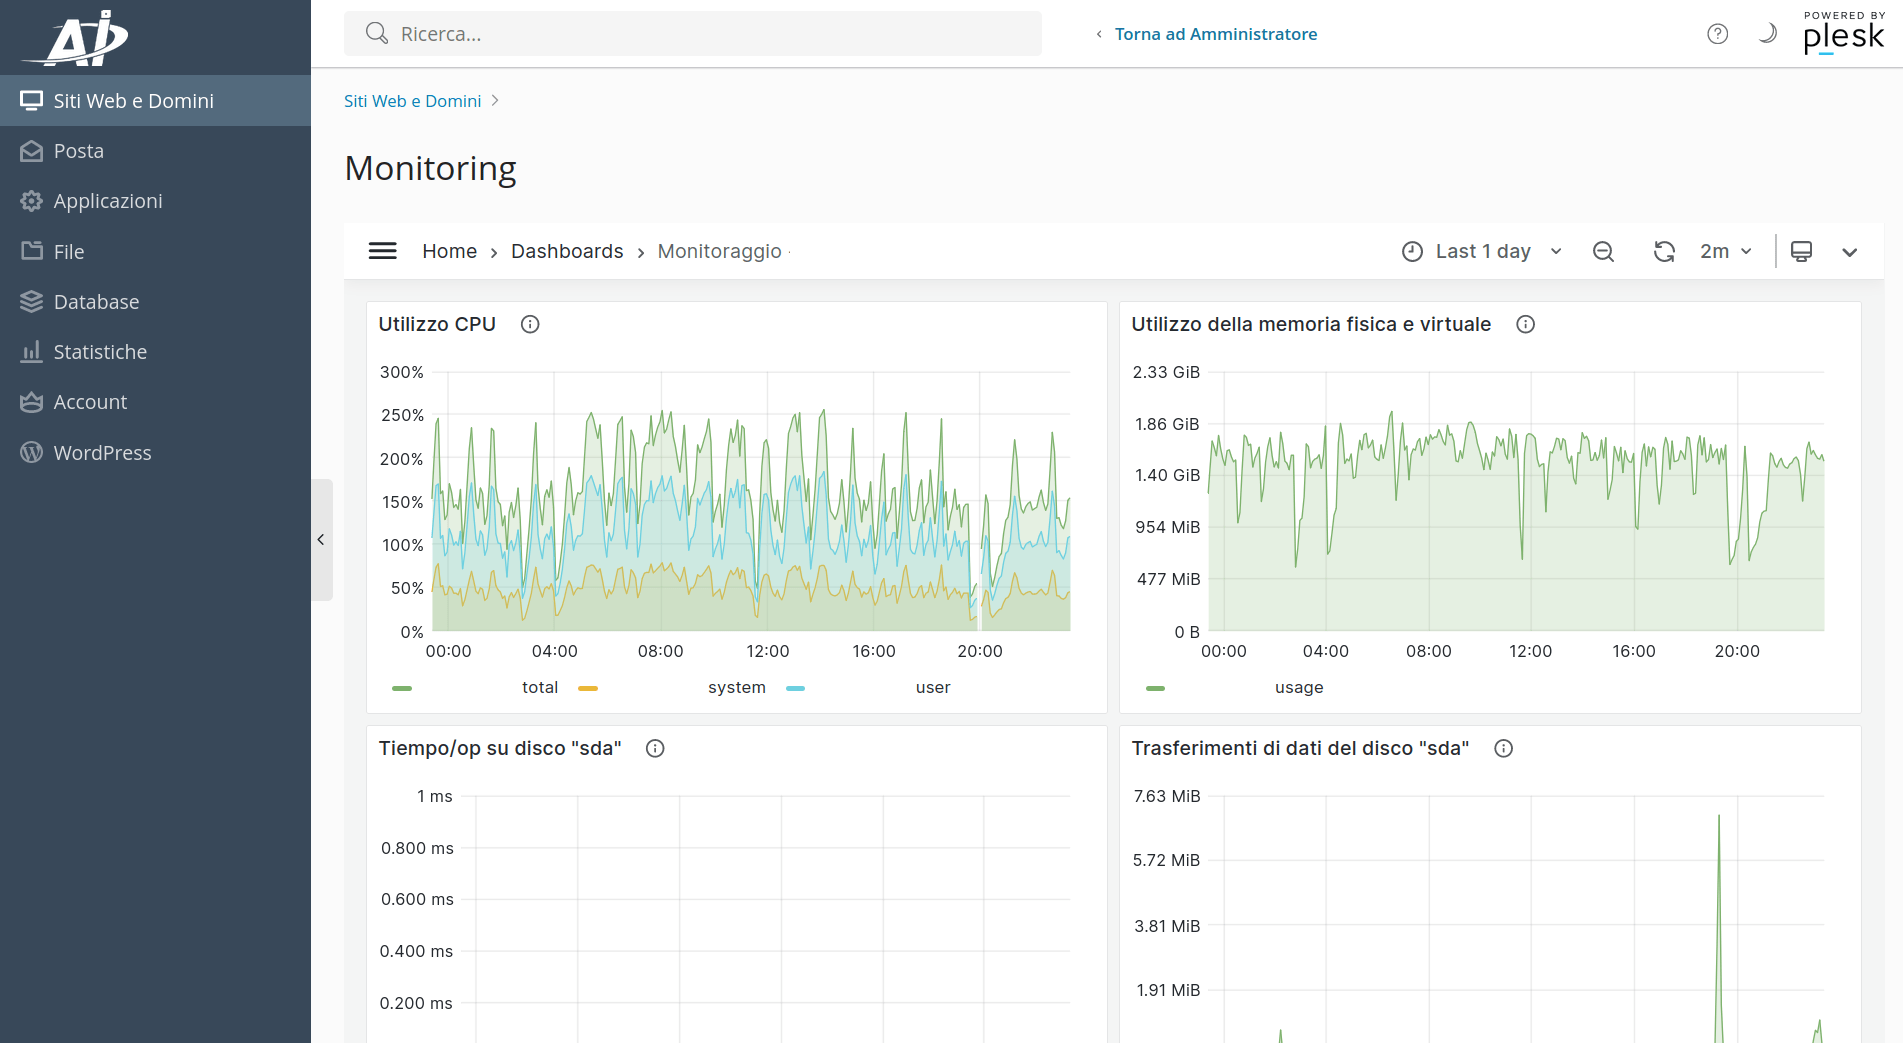Click the time range clock icon
Viewport: 1903px width, 1043px height.
(1412, 251)
